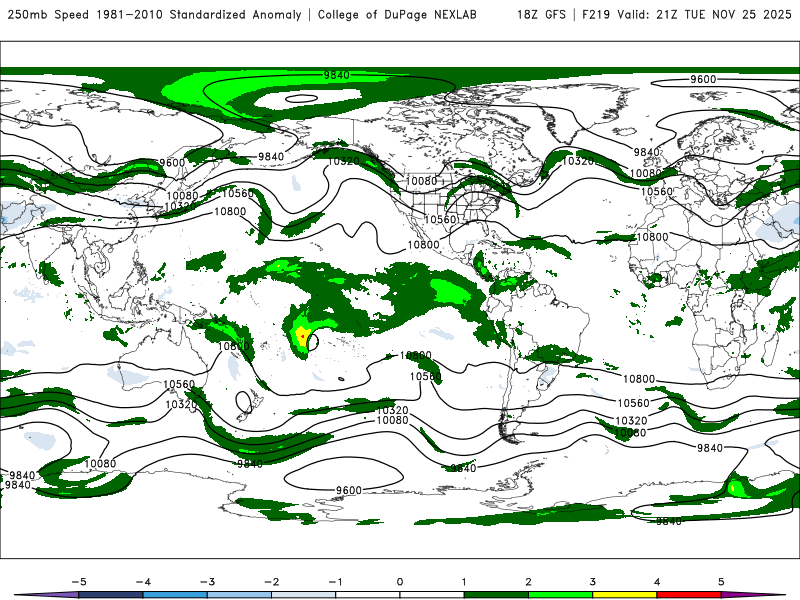Click the "250mb Speed 1981-2010 Standardized Anomaly" title
800x600 pixels.
pos(154,14)
